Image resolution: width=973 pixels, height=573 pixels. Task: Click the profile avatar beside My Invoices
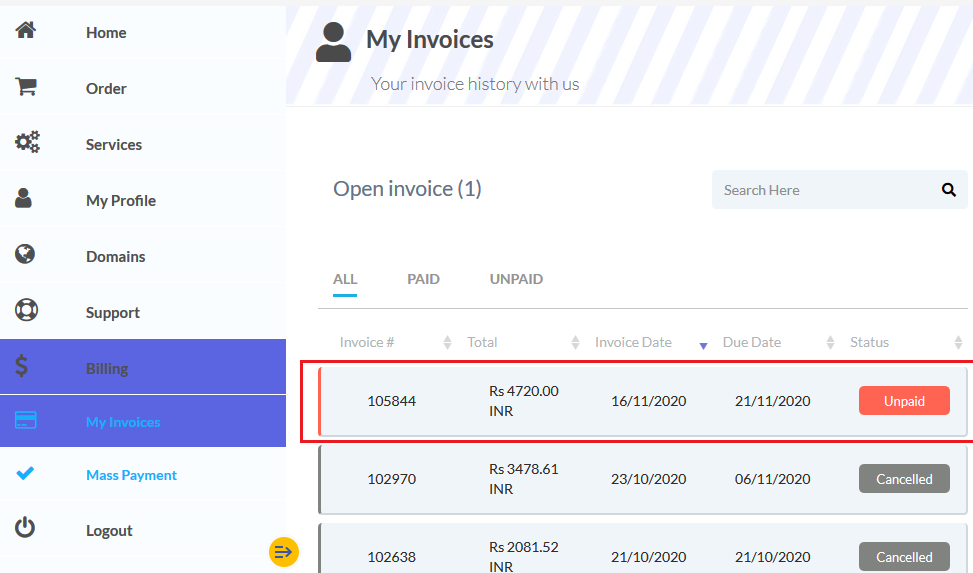(x=333, y=42)
